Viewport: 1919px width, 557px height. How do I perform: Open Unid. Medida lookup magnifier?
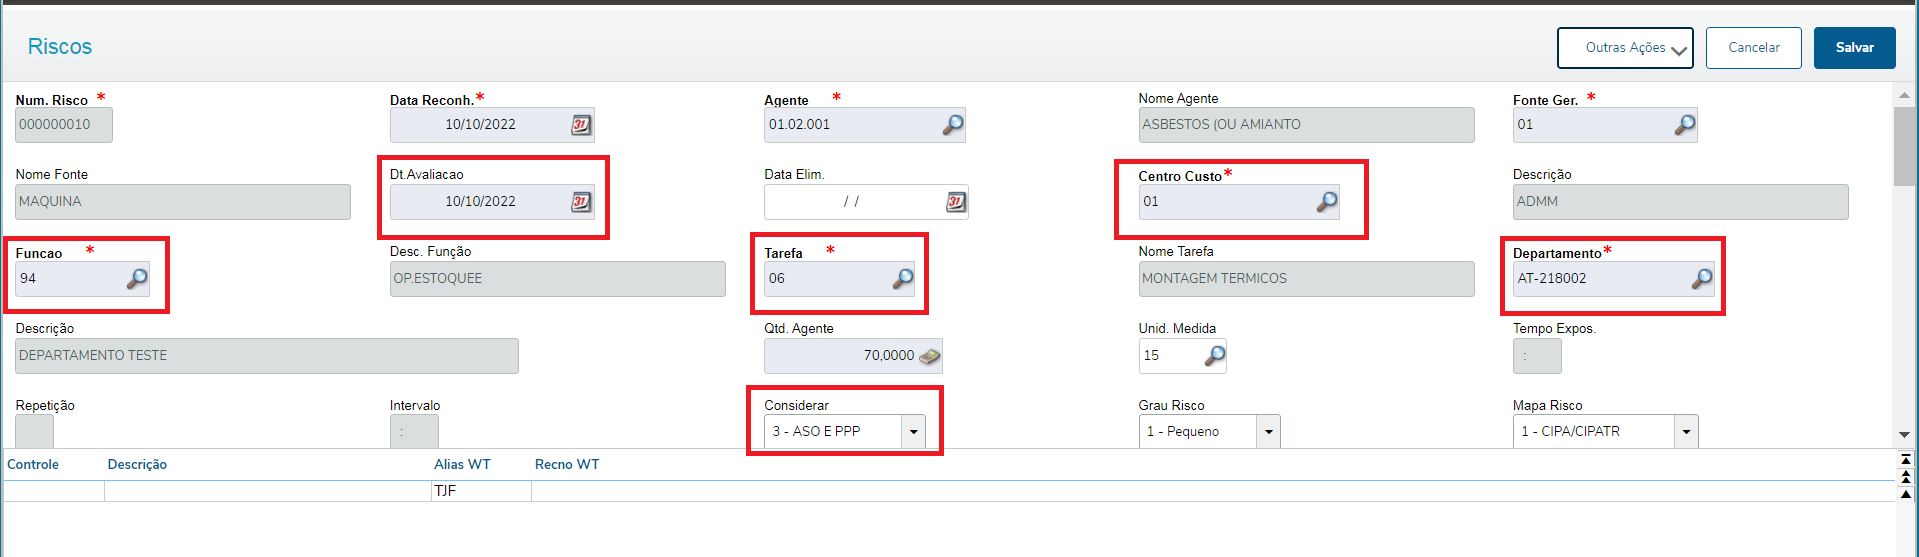[1214, 356]
